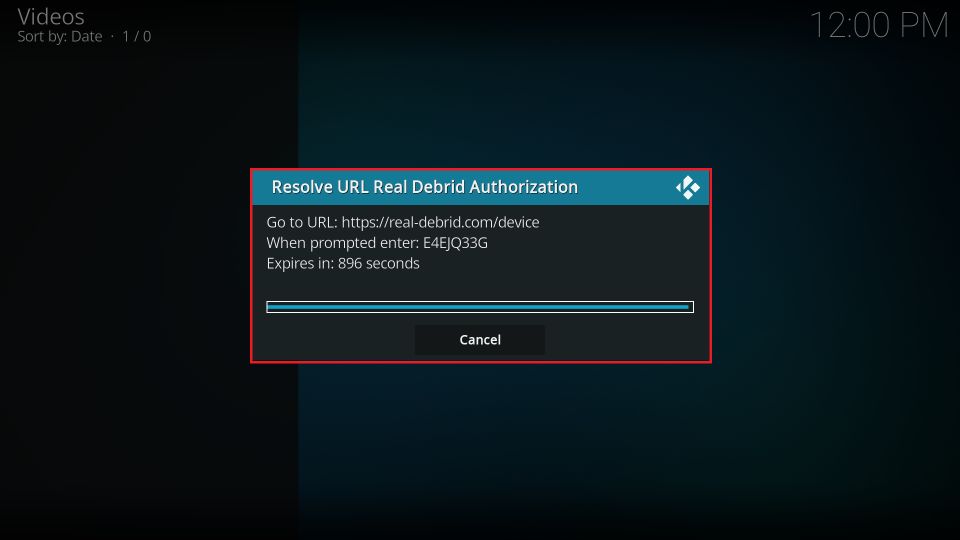This screenshot has width=960, height=540.
Task: Change the 'Sort by: Date' option
Action: point(59,37)
